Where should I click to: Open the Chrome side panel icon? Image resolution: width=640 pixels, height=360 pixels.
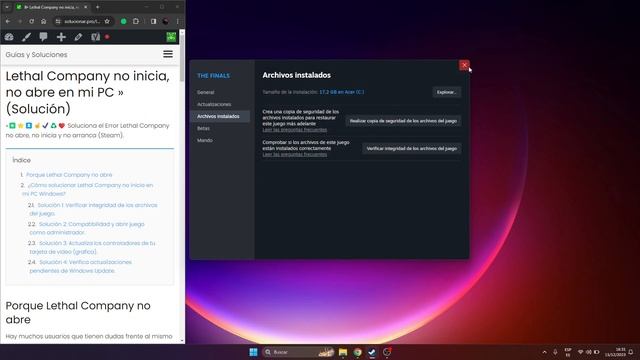click(x=153, y=21)
